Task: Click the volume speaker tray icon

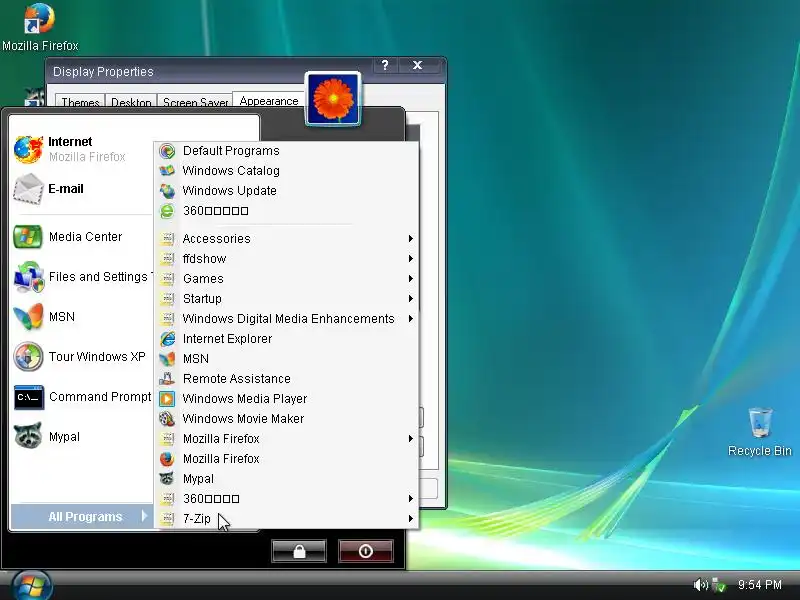Action: click(x=701, y=585)
